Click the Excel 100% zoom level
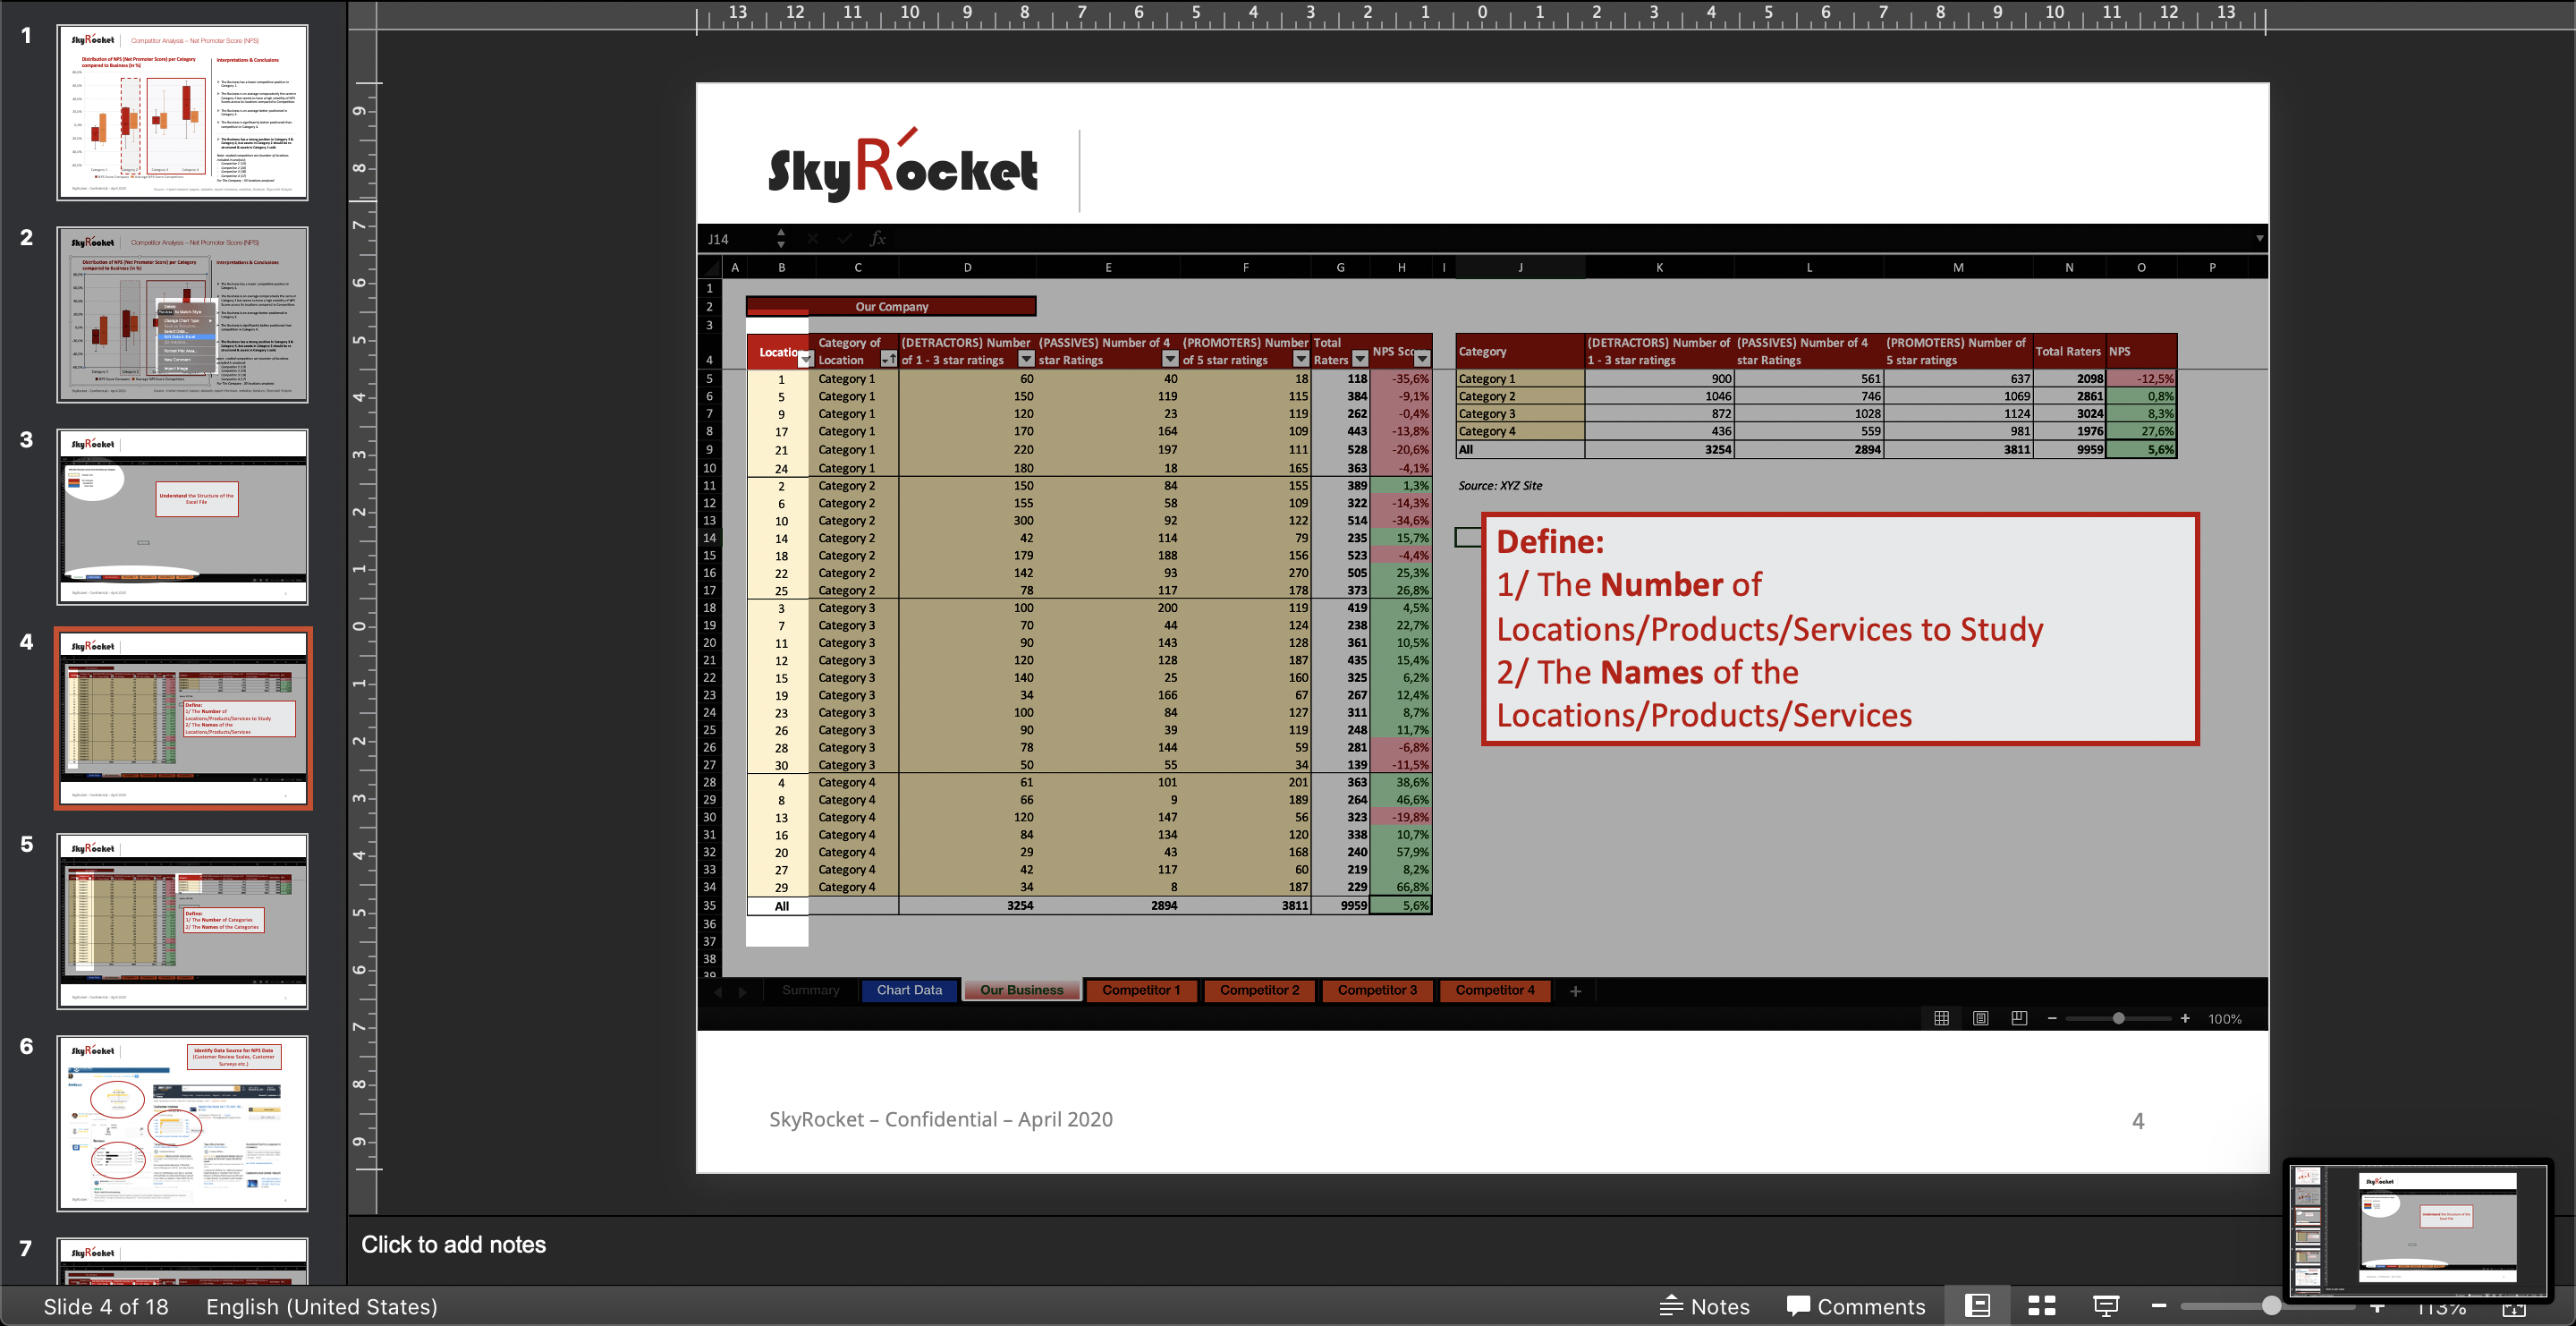Image resolution: width=2576 pixels, height=1326 pixels. (2224, 1019)
